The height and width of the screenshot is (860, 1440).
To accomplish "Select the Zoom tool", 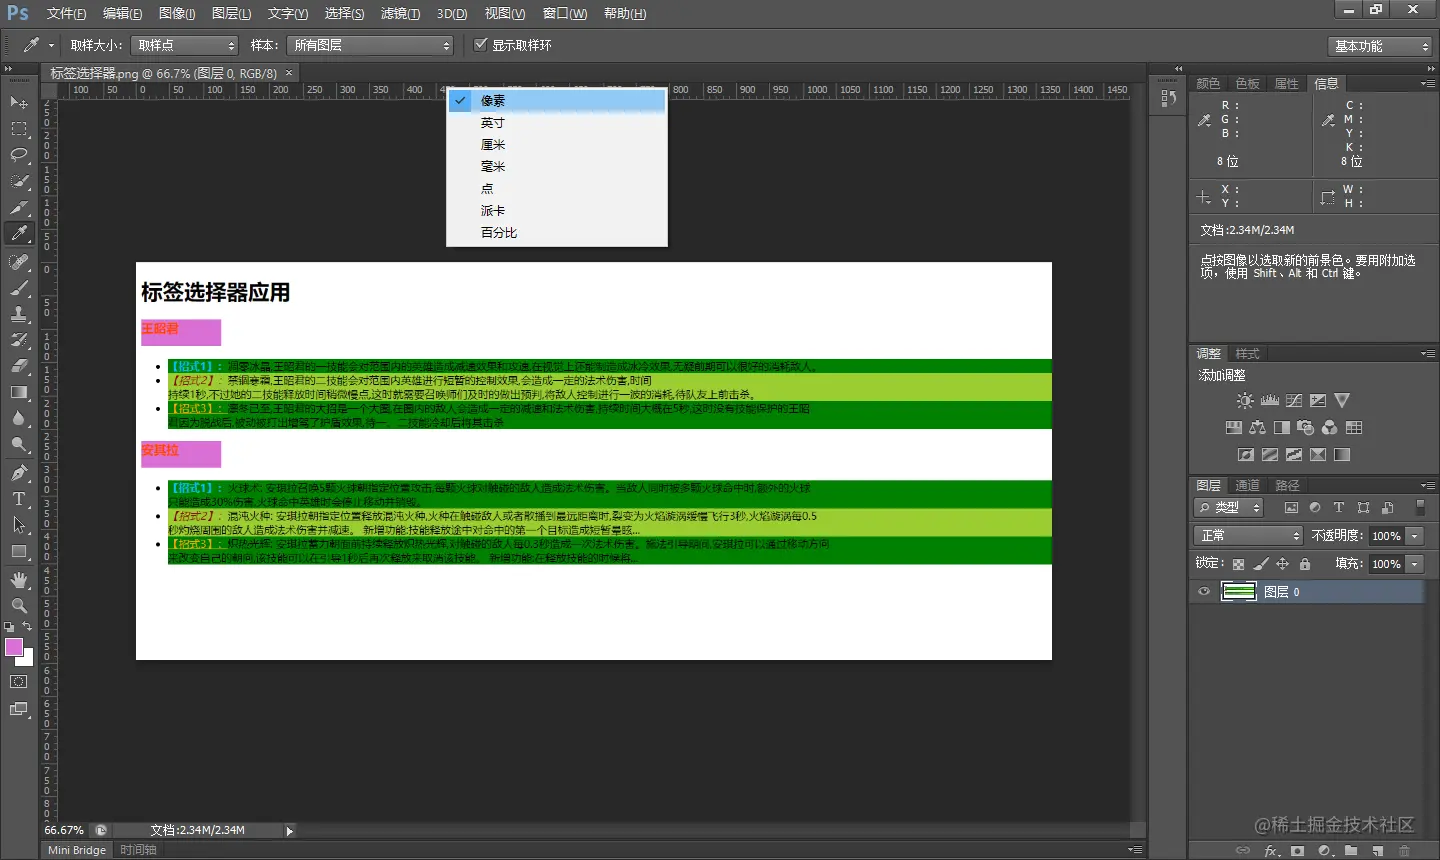I will click(x=19, y=606).
